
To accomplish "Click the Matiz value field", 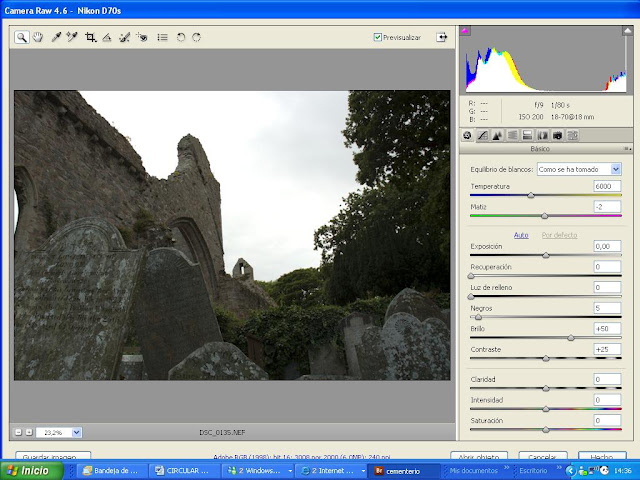I will pyautogui.click(x=607, y=207).
